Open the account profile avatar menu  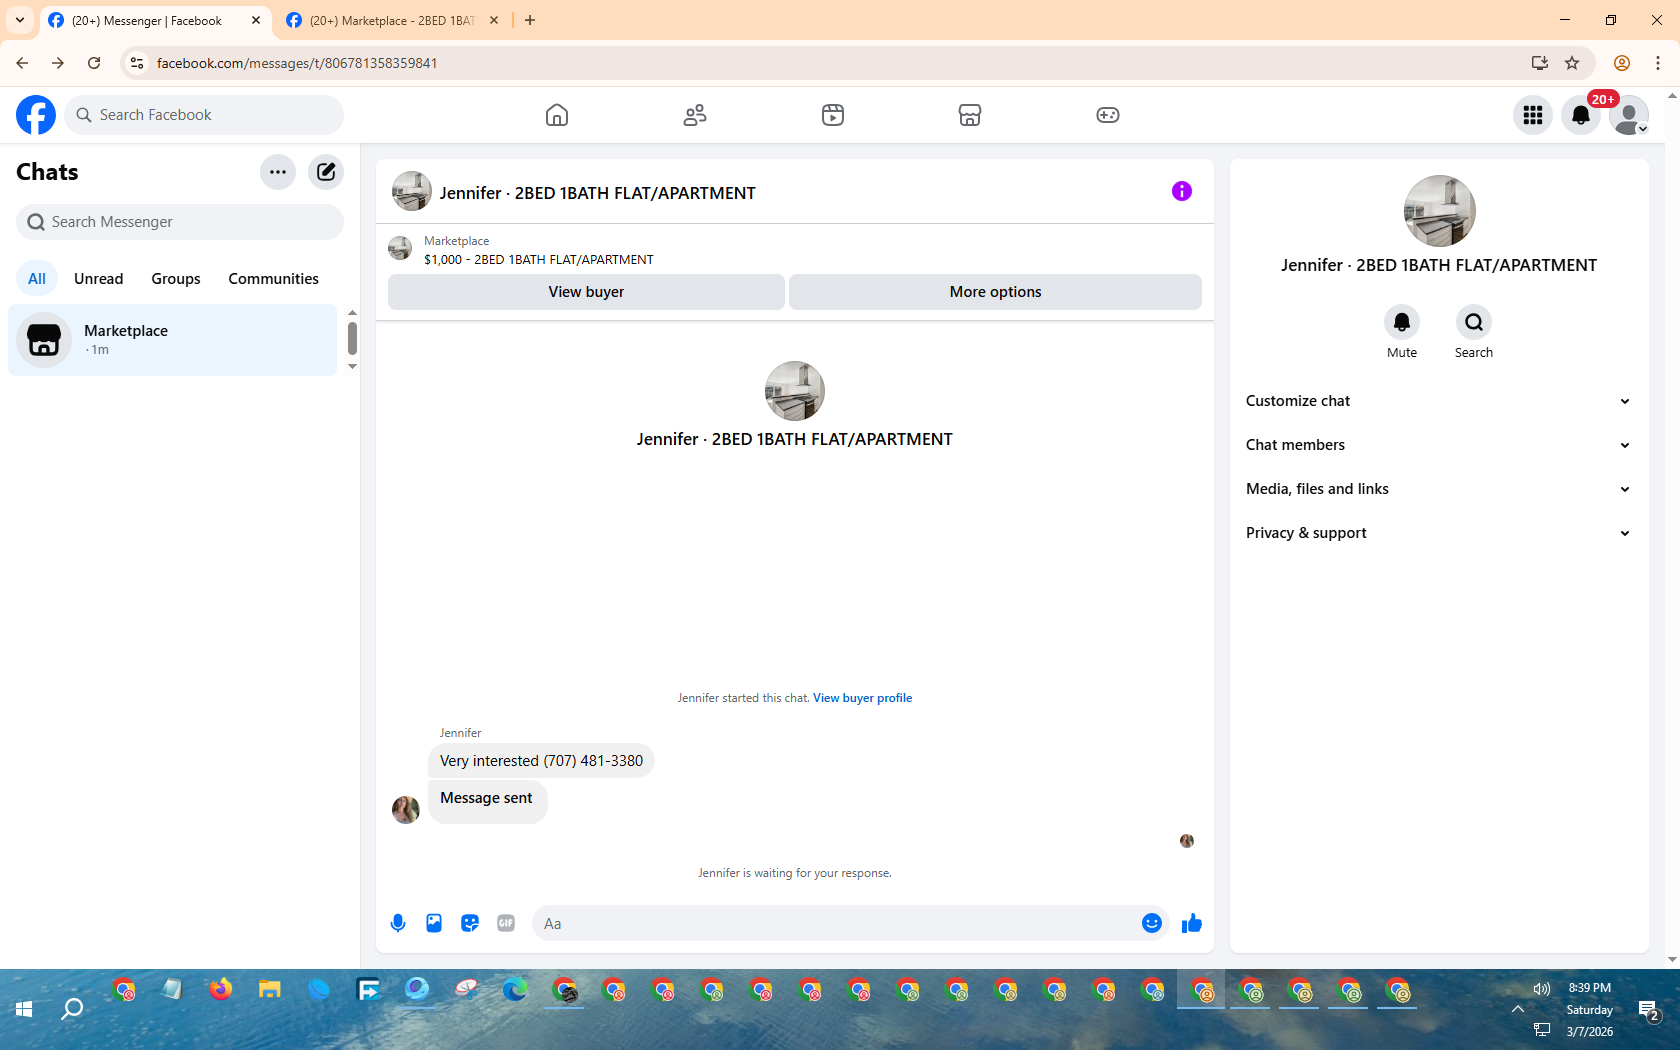point(1629,115)
